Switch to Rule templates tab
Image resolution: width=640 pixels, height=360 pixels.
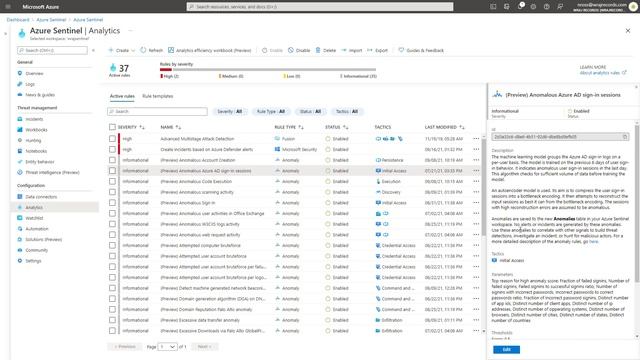pos(158,96)
